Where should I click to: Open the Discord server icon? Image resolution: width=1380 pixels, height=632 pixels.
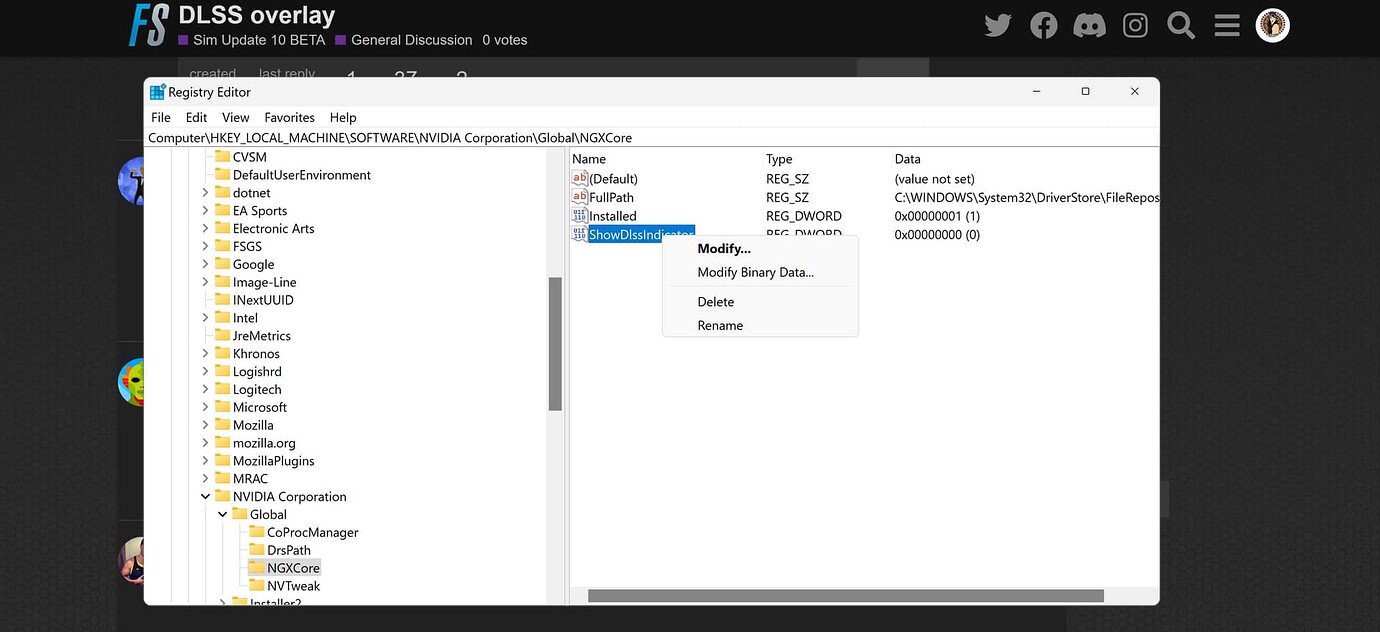pyautogui.click(x=1089, y=25)
